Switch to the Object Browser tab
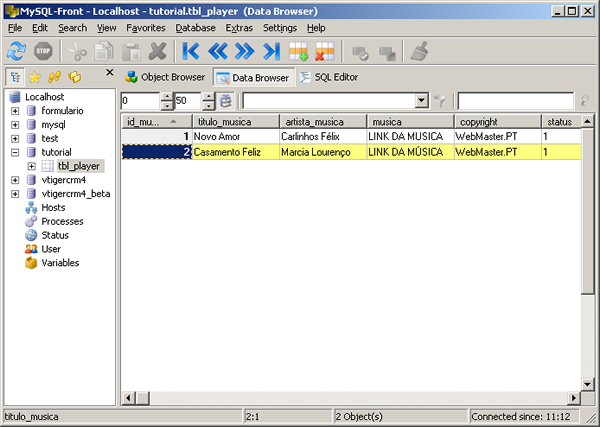The width and height of the screenshot is (600, 427). coord(166,77)
